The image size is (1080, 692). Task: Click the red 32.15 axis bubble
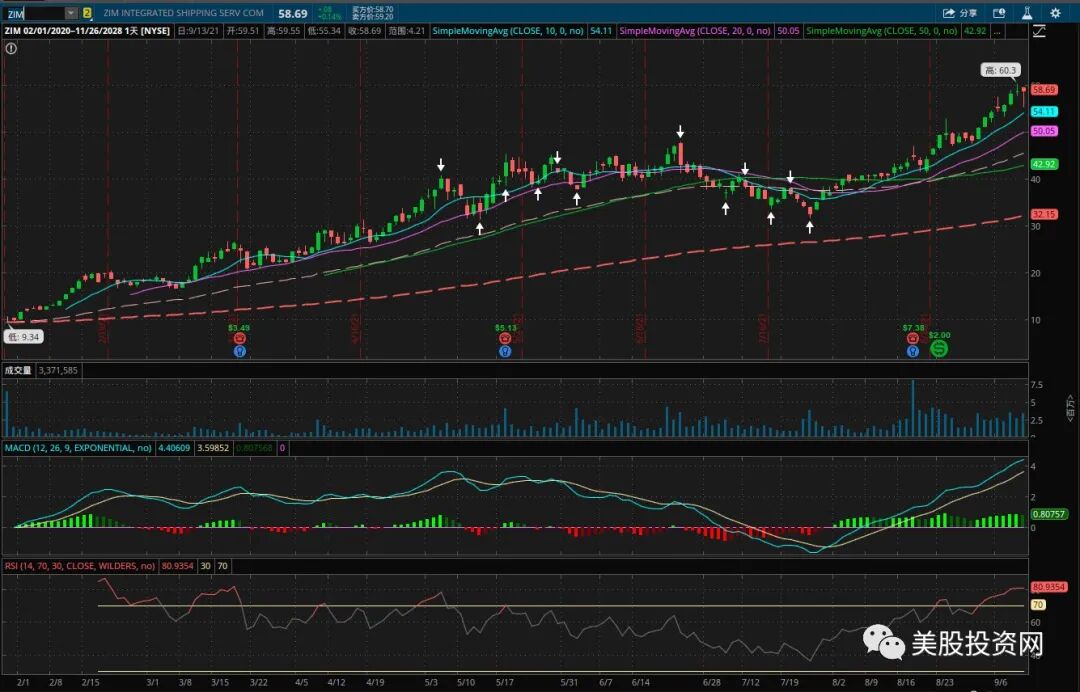pyautogui.click(x=1044, y=214)
